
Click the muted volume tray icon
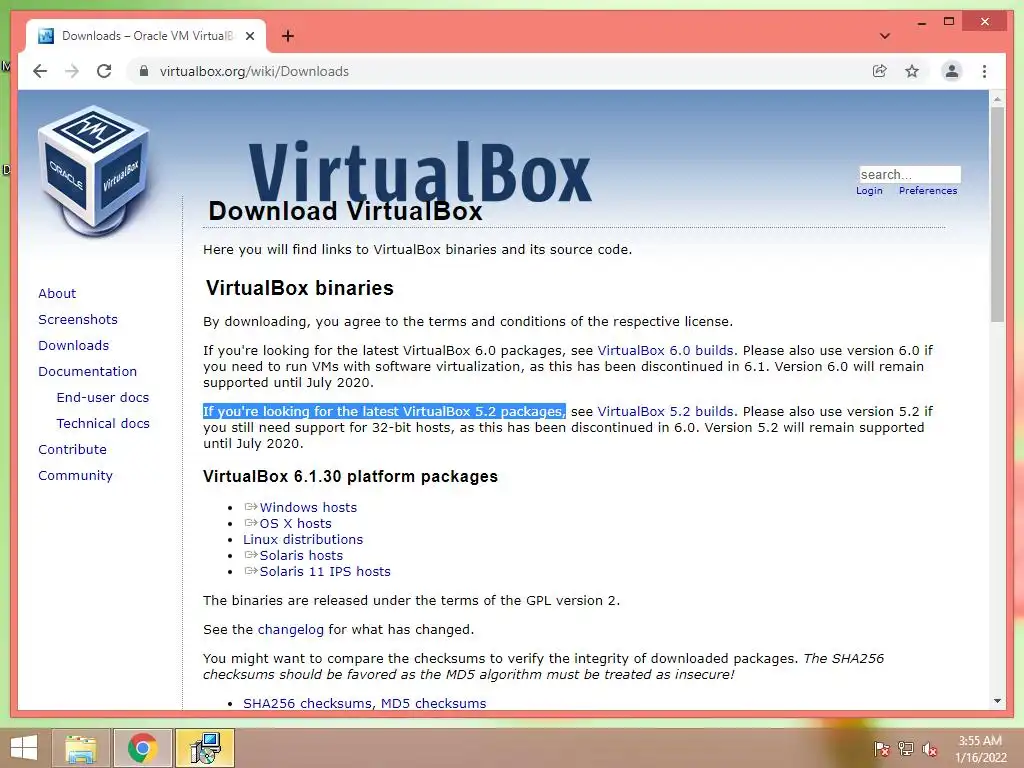930,749
